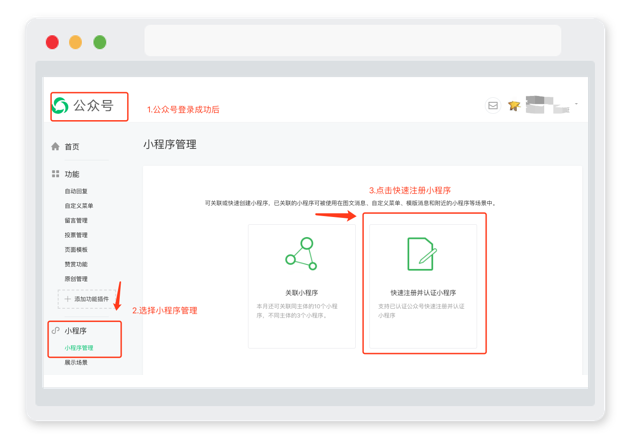Open 原创管理 in the sidebar

coord(76,279)
